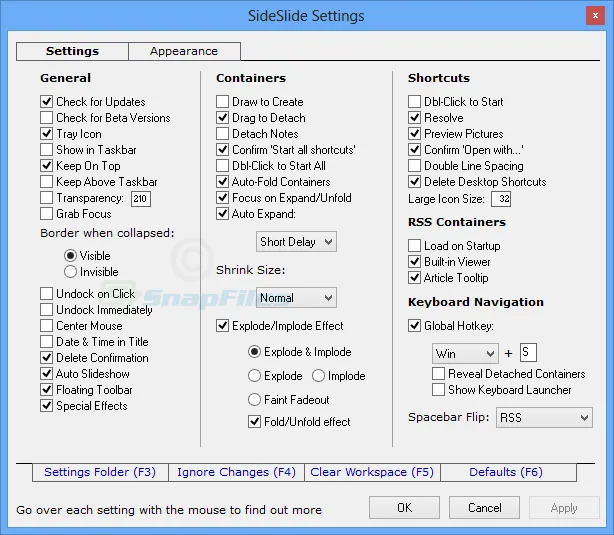This screenshot has height=535, width=614.
Task: Uncheck Delete Confirmation
Action: (x=47, y=358)
